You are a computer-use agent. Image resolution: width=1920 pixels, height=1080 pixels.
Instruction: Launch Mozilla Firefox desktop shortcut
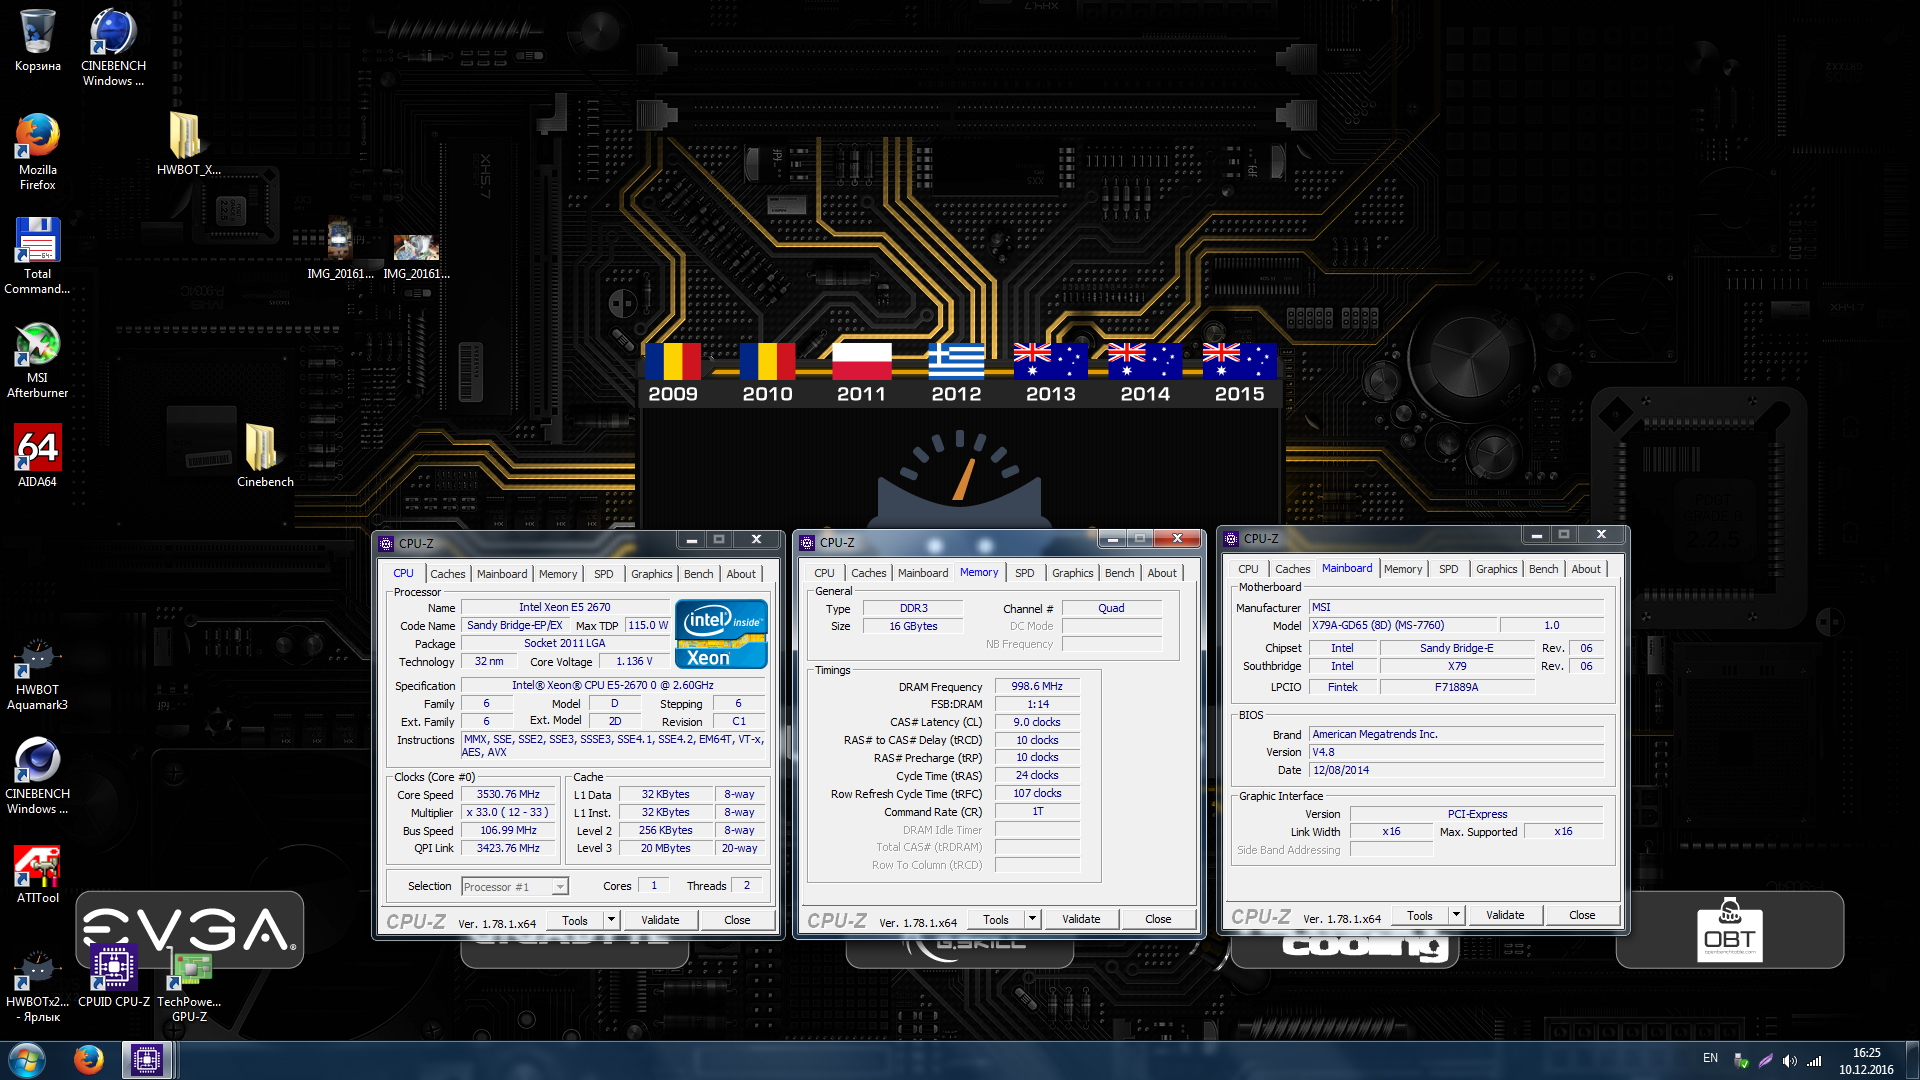[38, 151]
